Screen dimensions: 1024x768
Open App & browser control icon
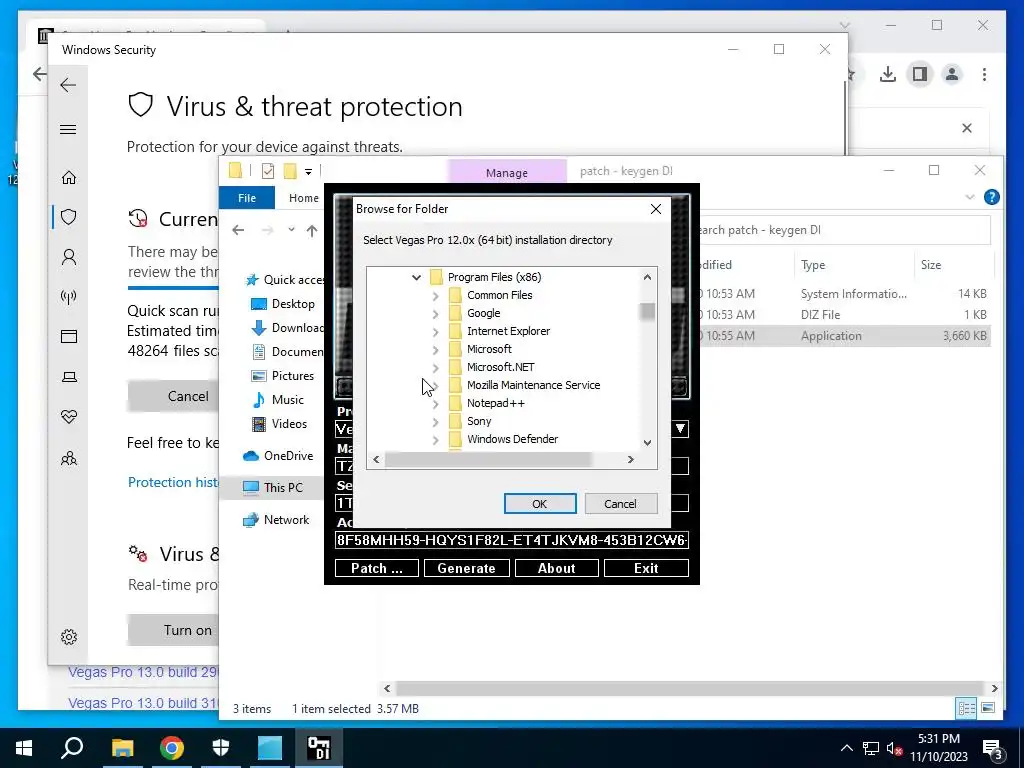69,336
